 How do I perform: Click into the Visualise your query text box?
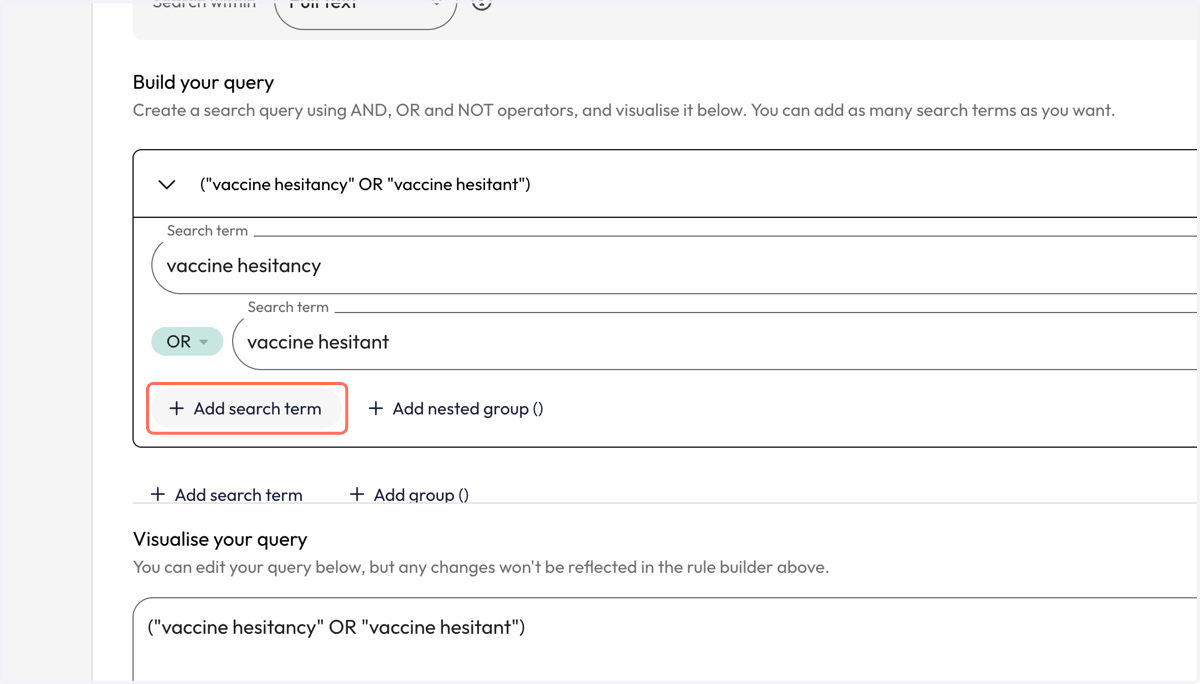click(x=666, y=640)
